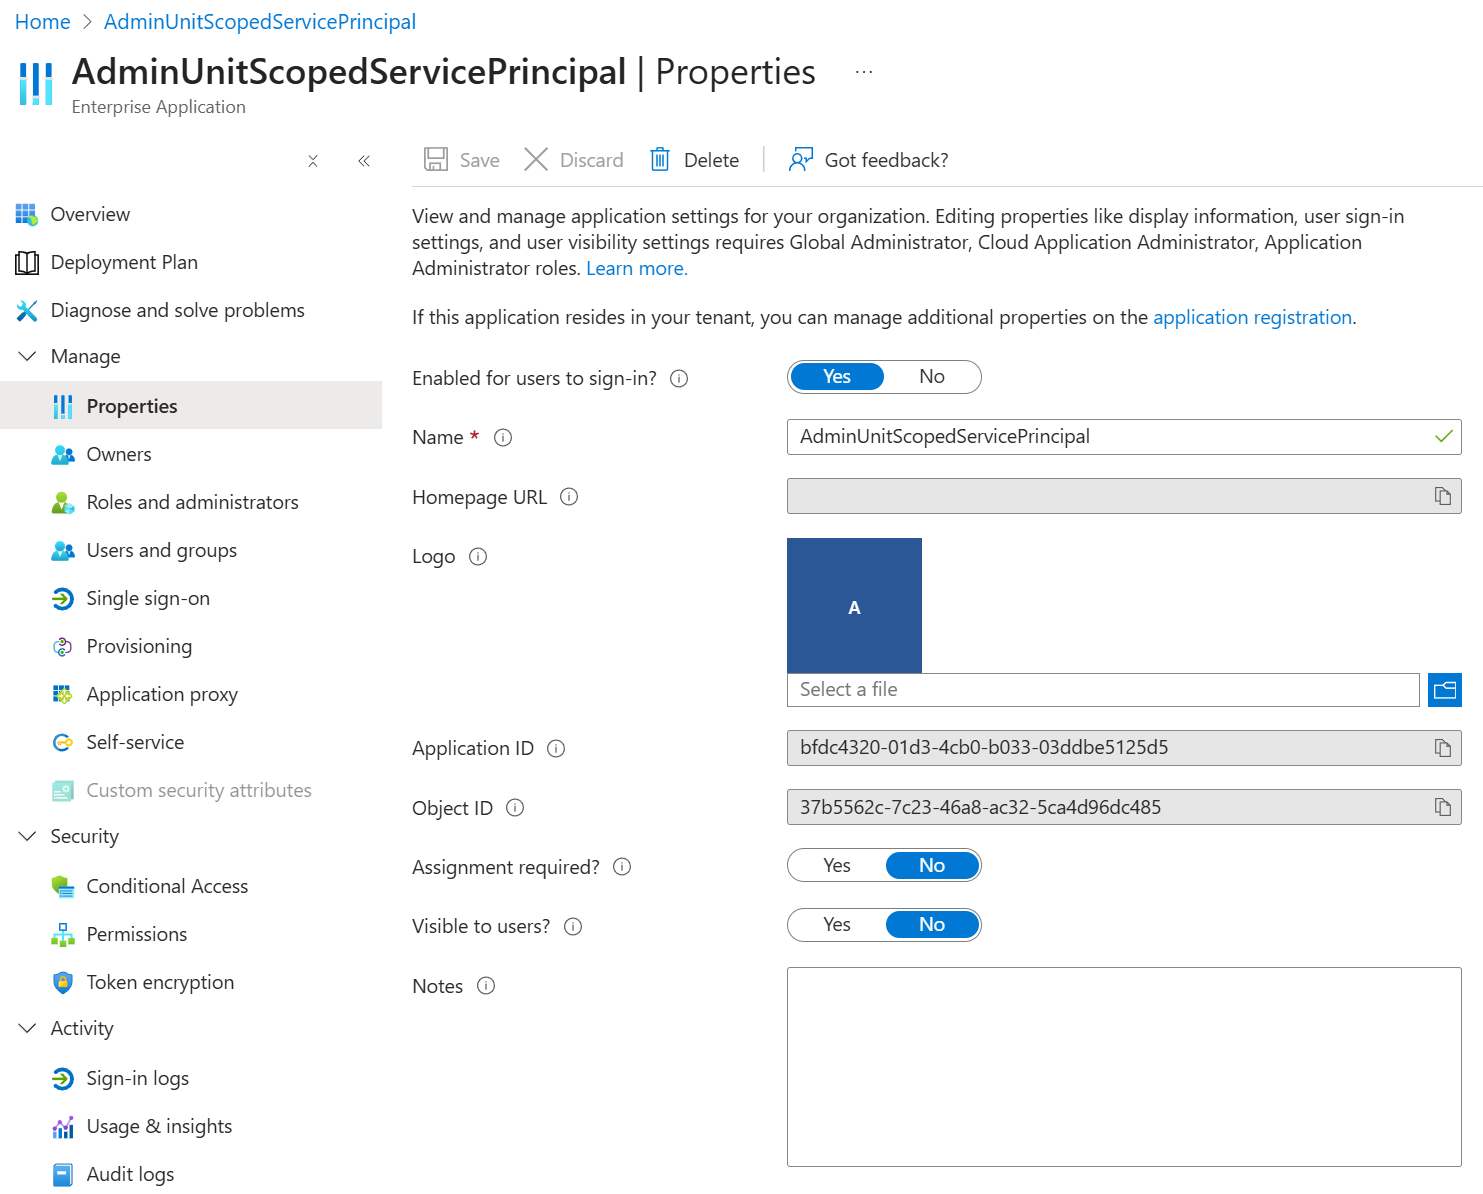Click the Self-service icon
Image resolution: width=1483 pixels, height=1194 pixels.
pyautogui.click(x=63, y=742)
